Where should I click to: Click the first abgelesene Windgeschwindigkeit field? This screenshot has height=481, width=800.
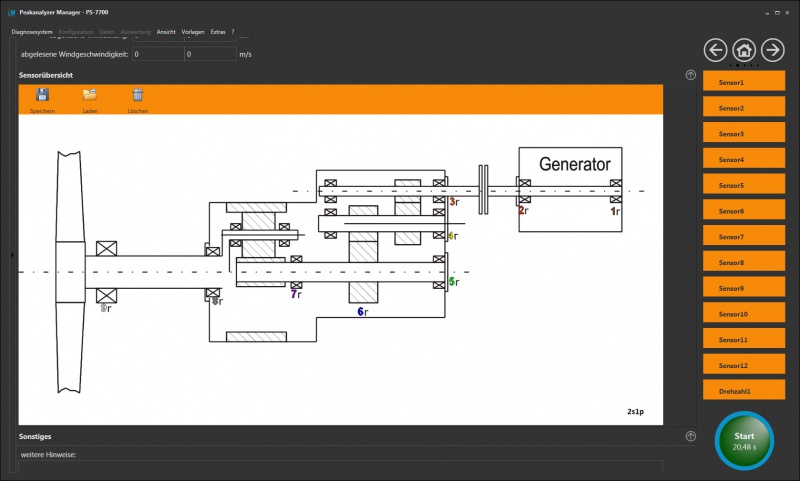pyautogui.click(x=157, y=54)
